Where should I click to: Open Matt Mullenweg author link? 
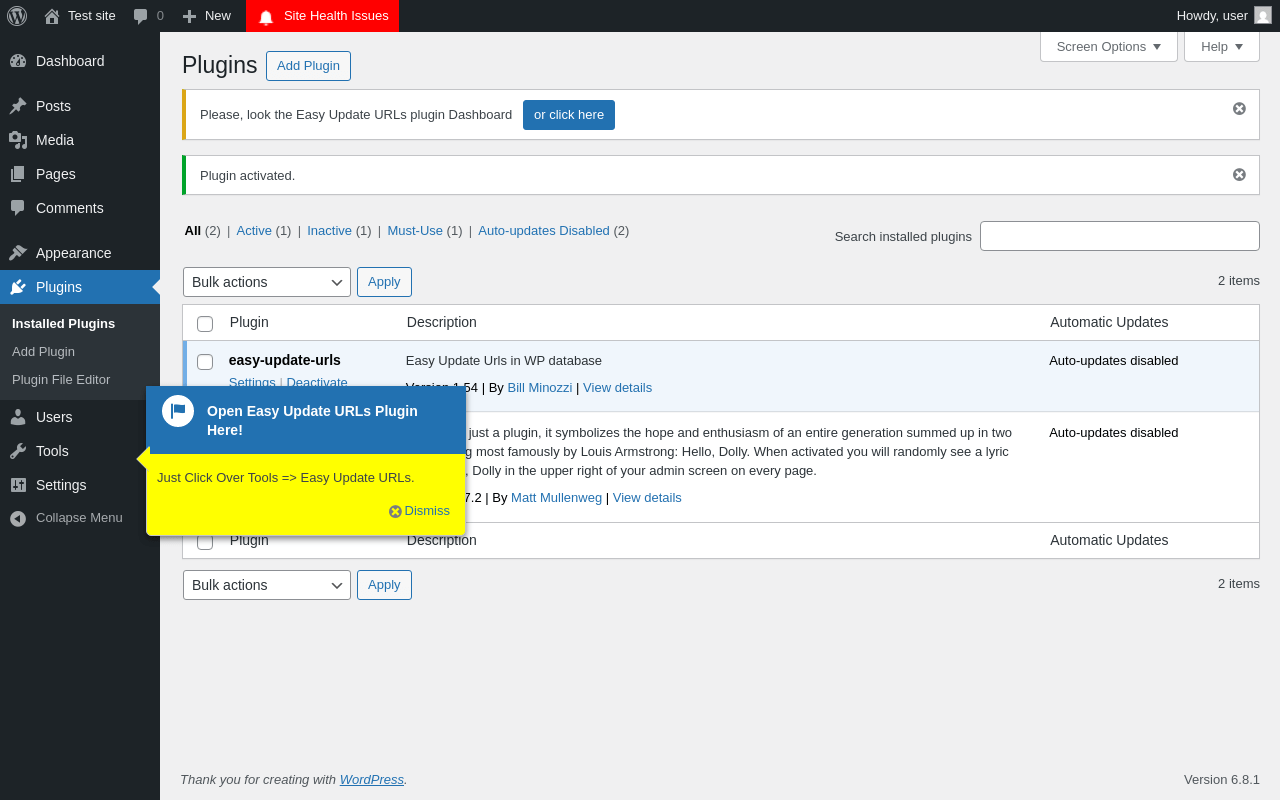click(556, 497)
